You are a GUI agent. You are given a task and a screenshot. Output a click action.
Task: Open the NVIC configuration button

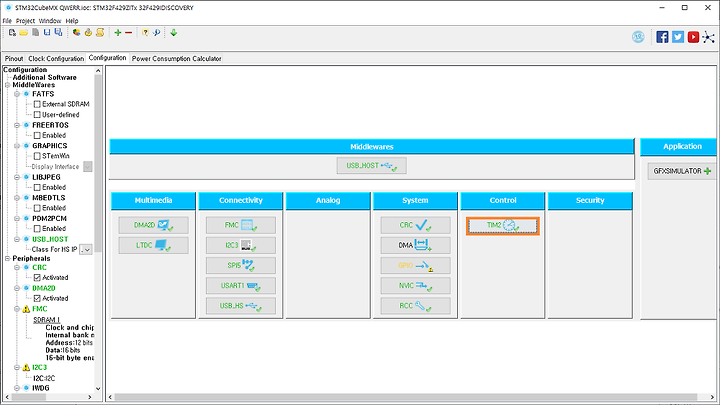click(x=415, y=286)
